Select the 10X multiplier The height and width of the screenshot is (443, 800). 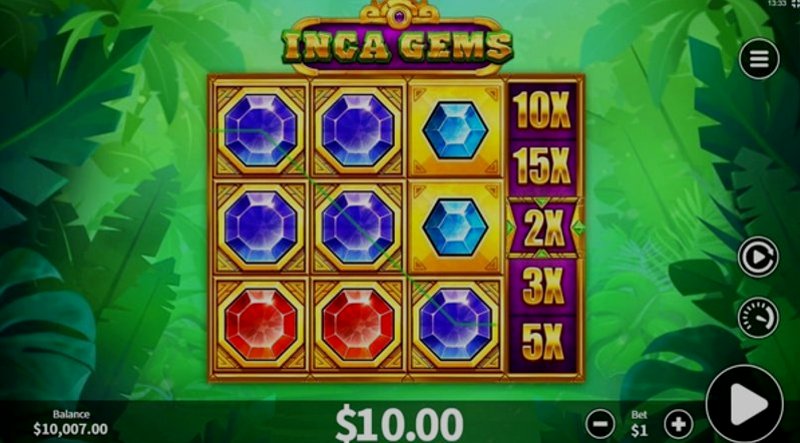542,111
